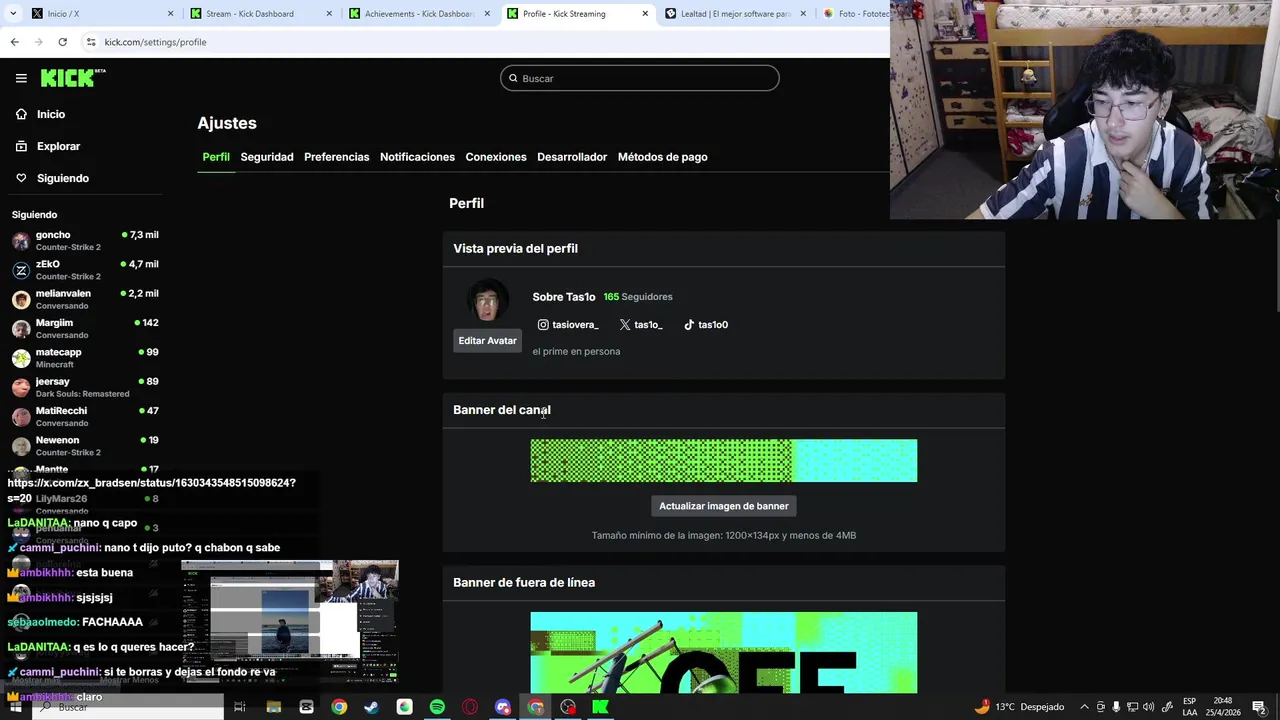Viewport: 1280px width, 720px height.
Task: Click the ESP LAA language indicator
Action: (x=1189, y=707)
